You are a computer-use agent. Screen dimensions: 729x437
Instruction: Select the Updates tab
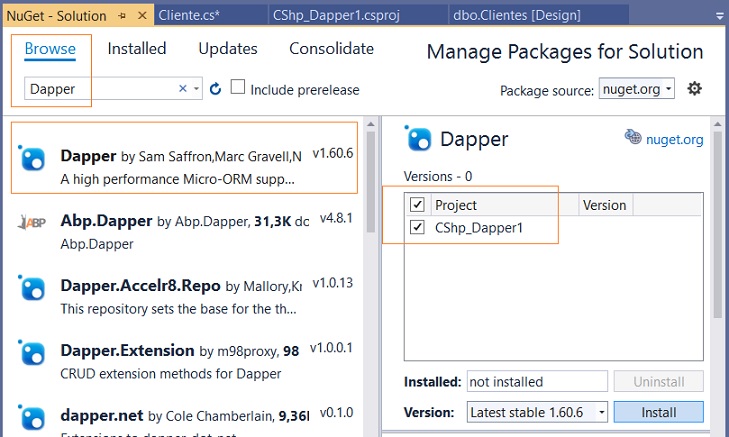tap(228, 48)
